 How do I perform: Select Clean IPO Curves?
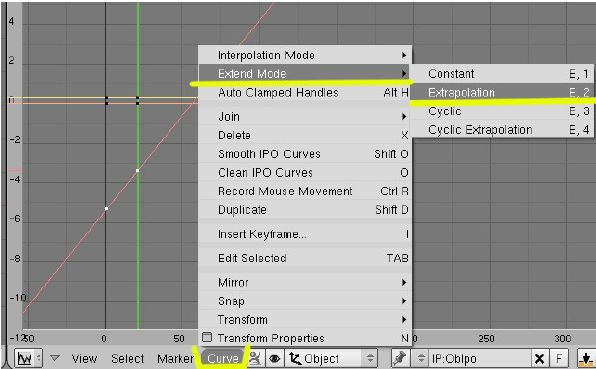coord(305,173)
